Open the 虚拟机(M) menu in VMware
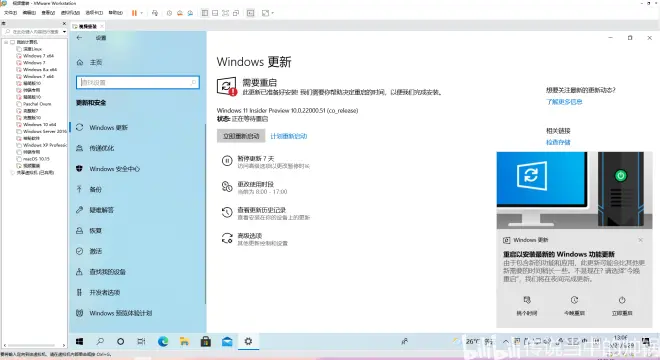Image resolution: width=660 pixels, height=360 pixels. (70, 13)
